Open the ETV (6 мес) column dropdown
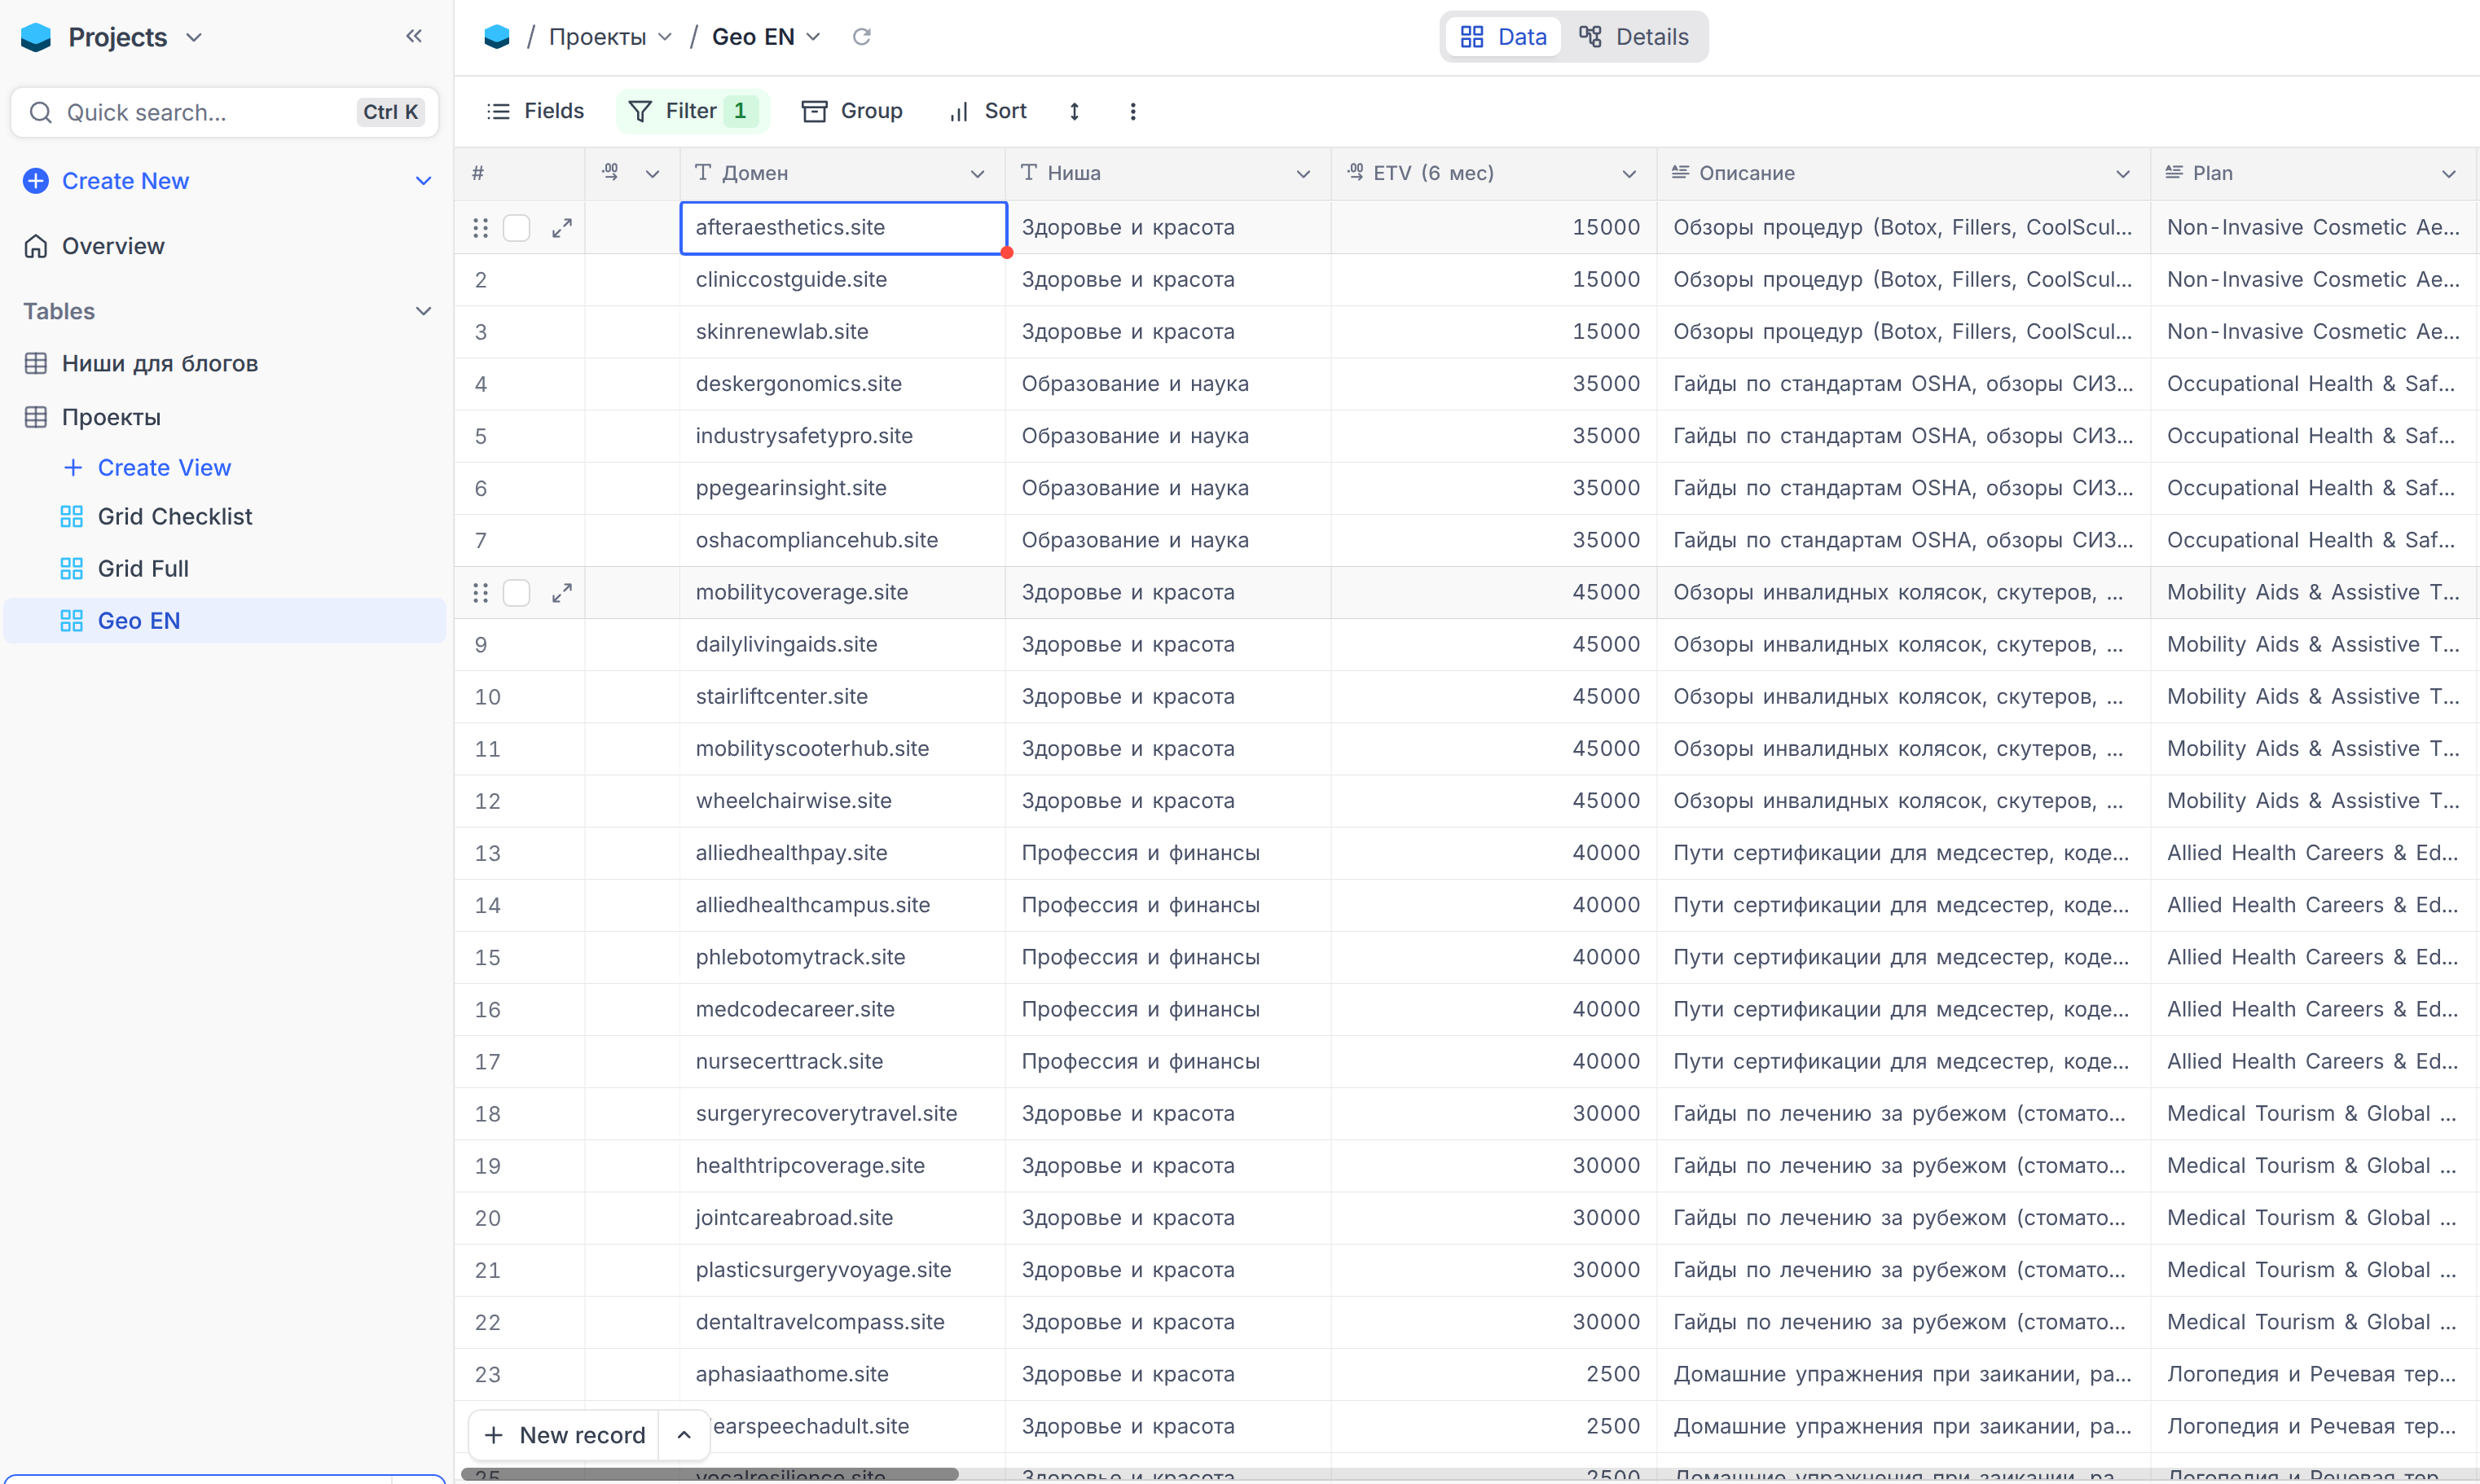2480x1484 pixels. pos(1628,174)
